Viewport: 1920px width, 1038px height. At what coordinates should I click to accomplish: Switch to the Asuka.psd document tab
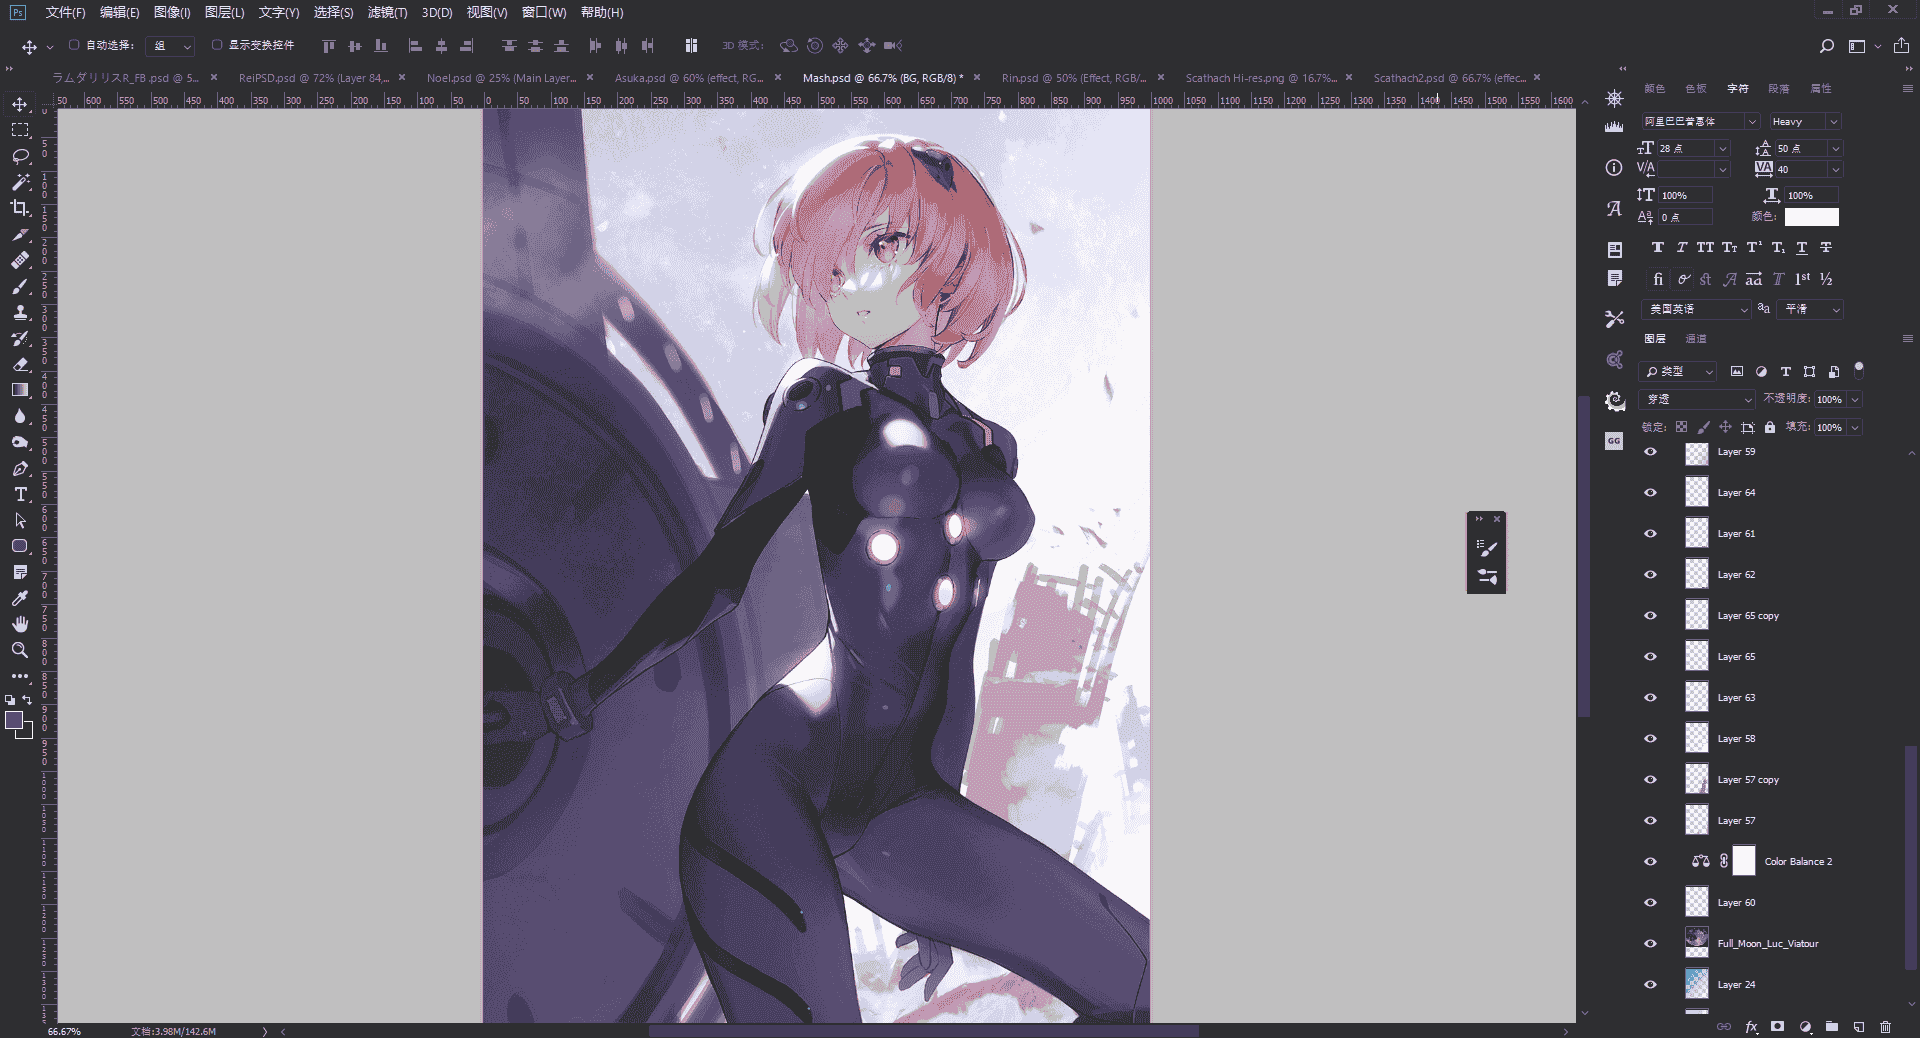tap(688, 78)
